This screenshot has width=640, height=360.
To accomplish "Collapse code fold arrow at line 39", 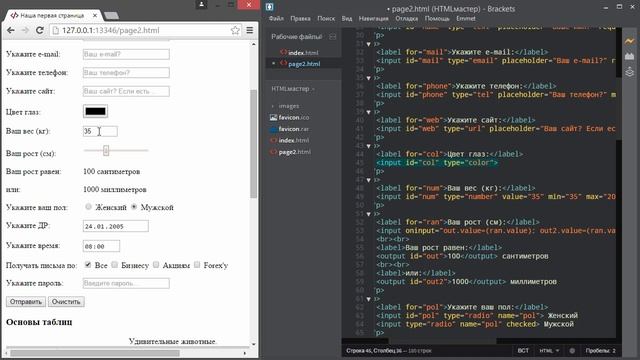I will [x=369, y=112].
